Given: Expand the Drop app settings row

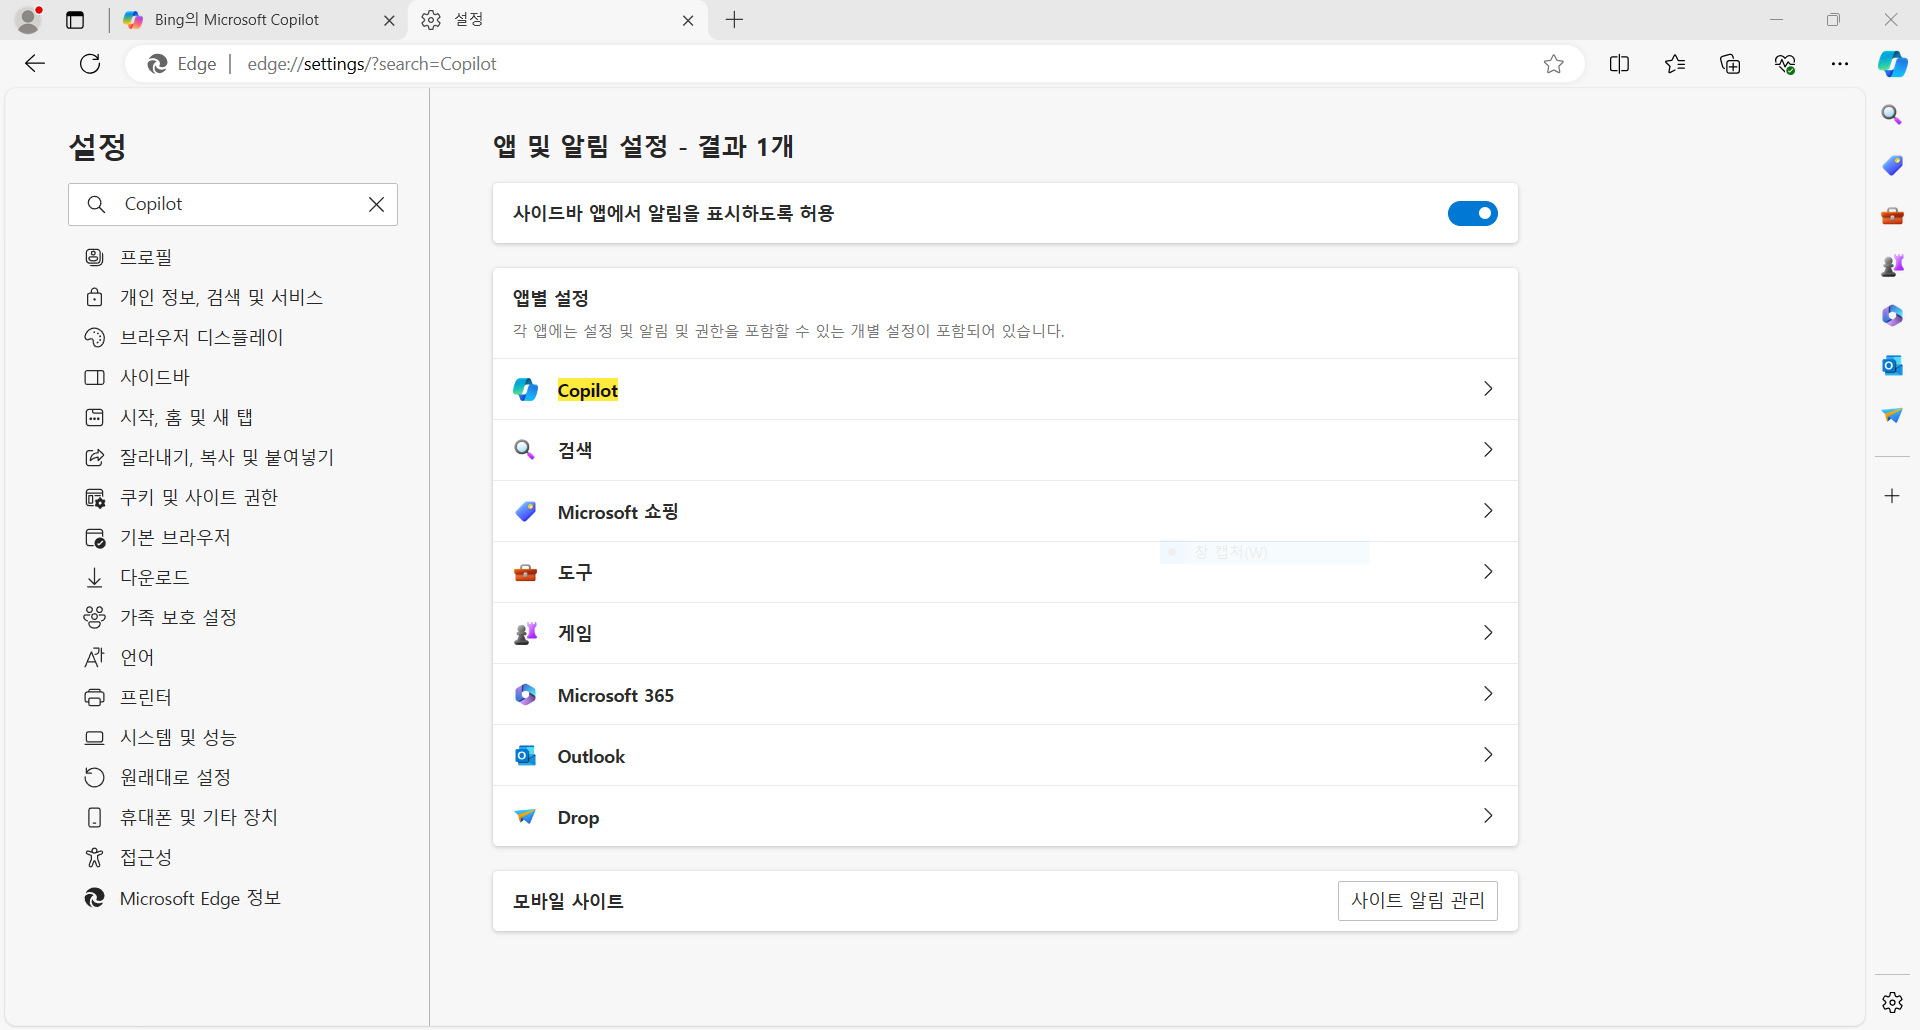Looking at the screenshot, I should tap(1005, 816).
